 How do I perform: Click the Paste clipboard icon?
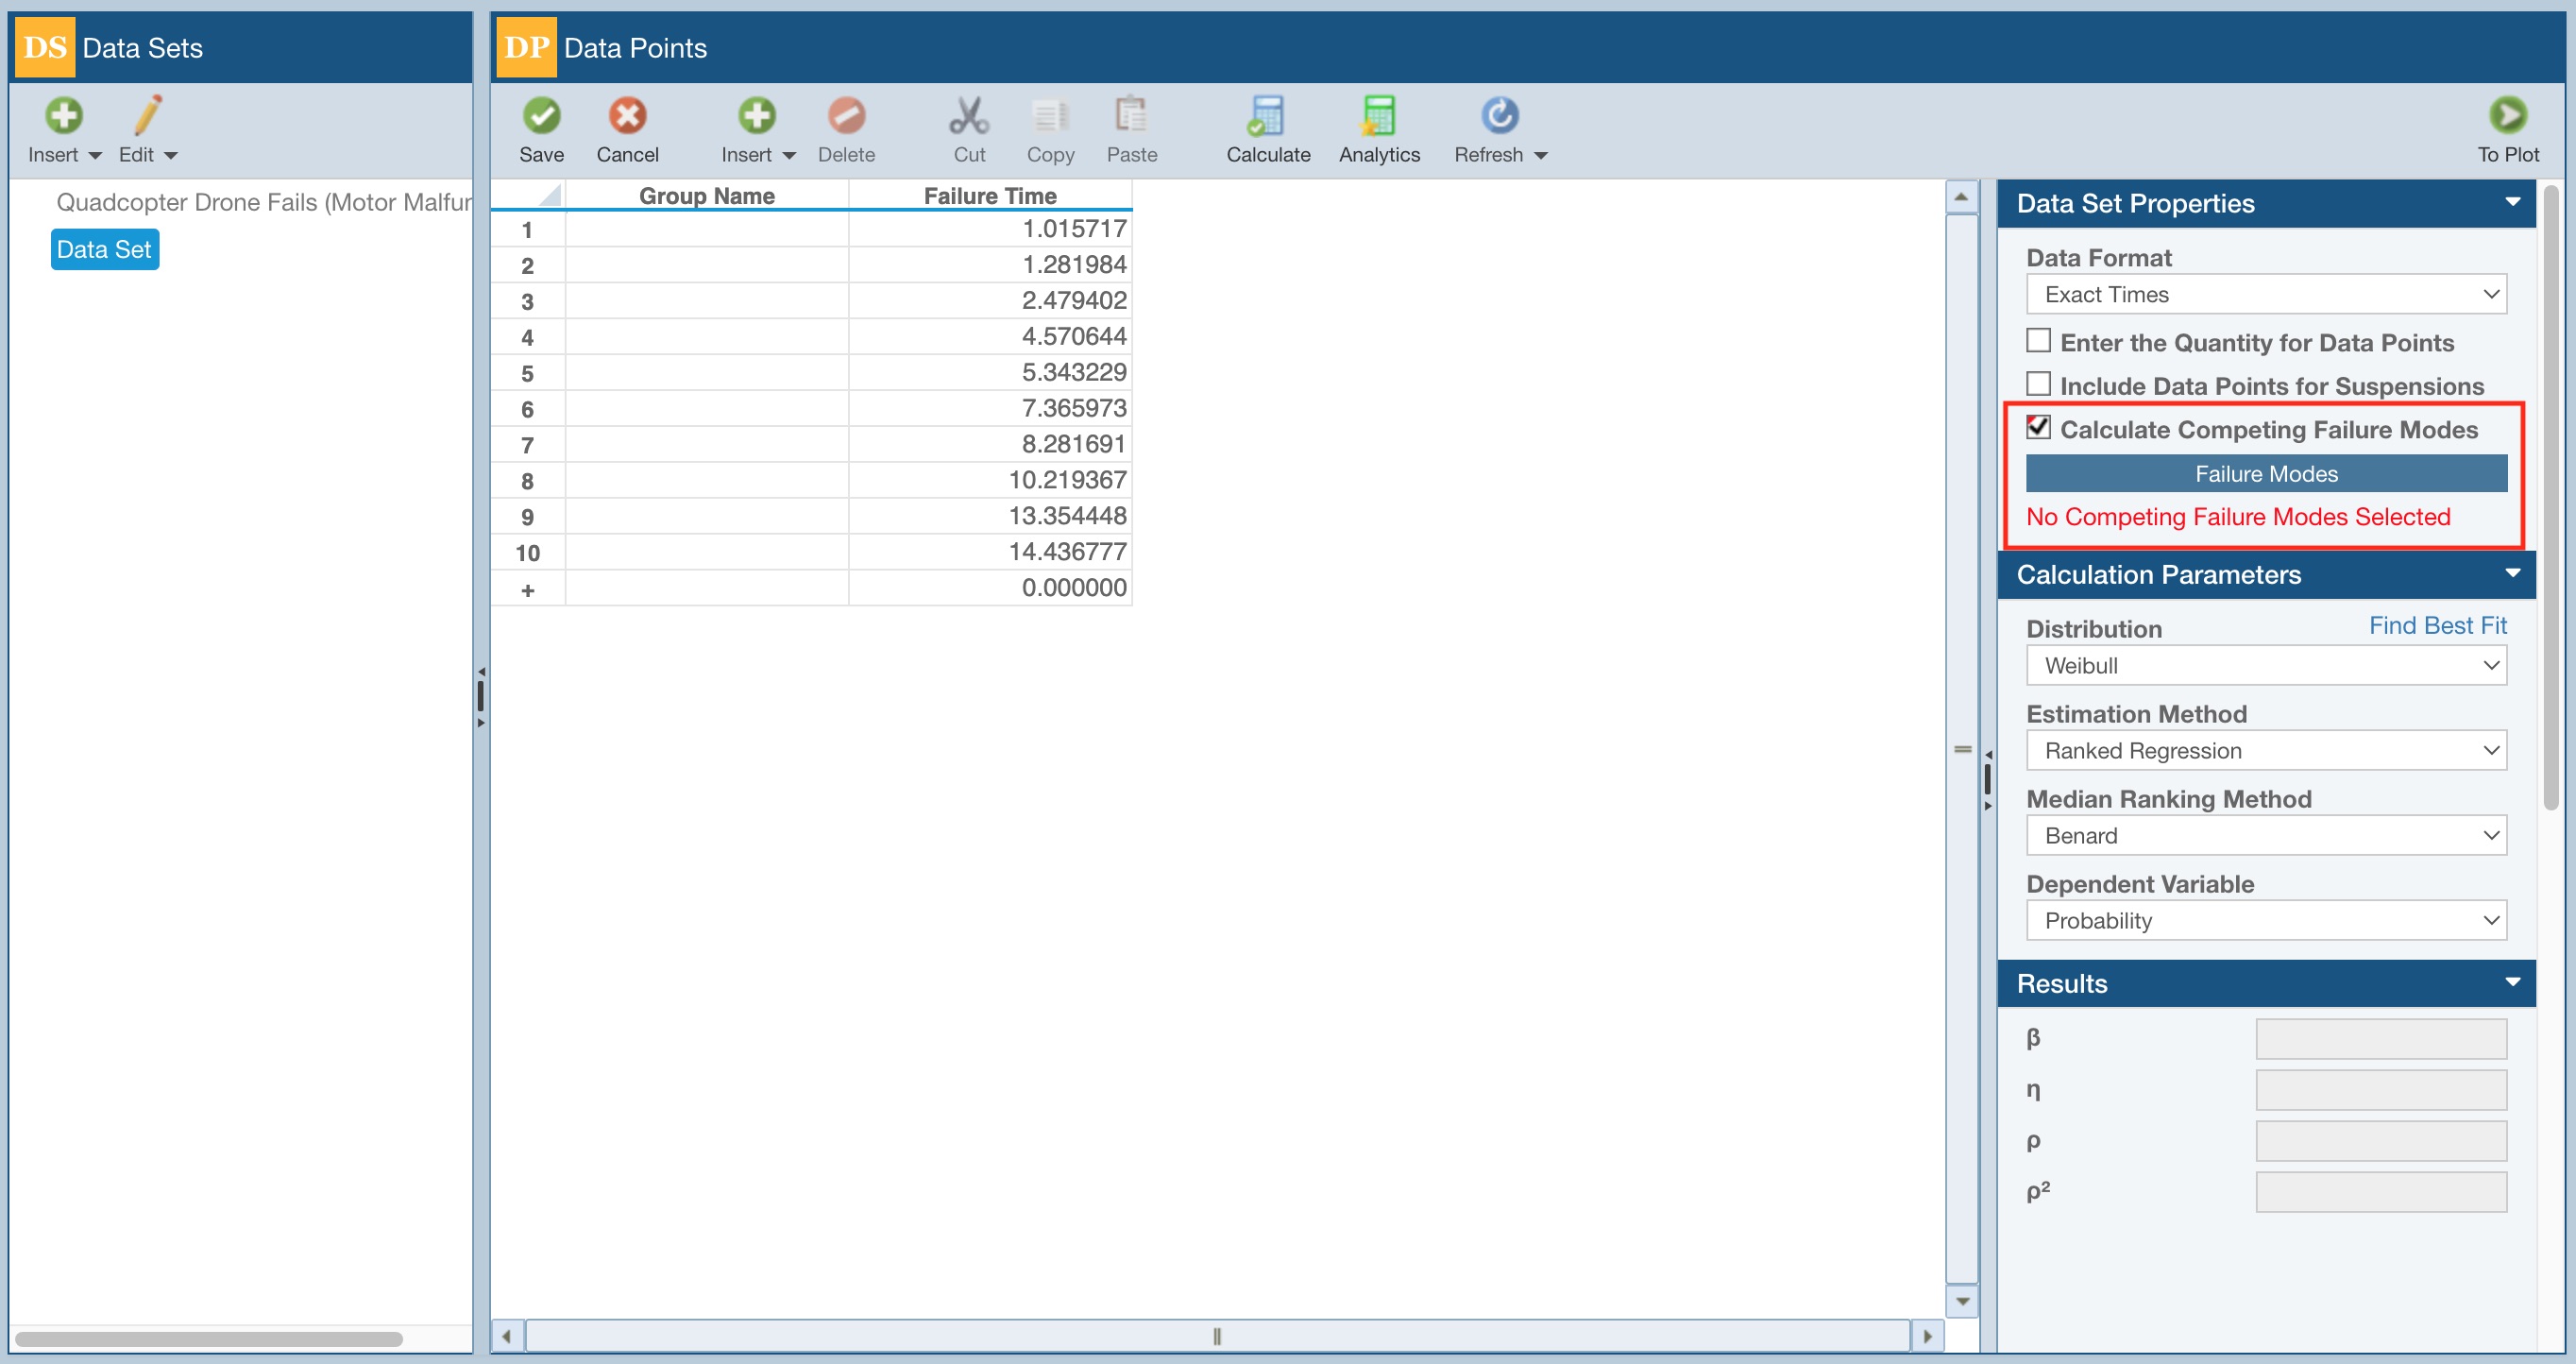click(x=1131, y=116)
